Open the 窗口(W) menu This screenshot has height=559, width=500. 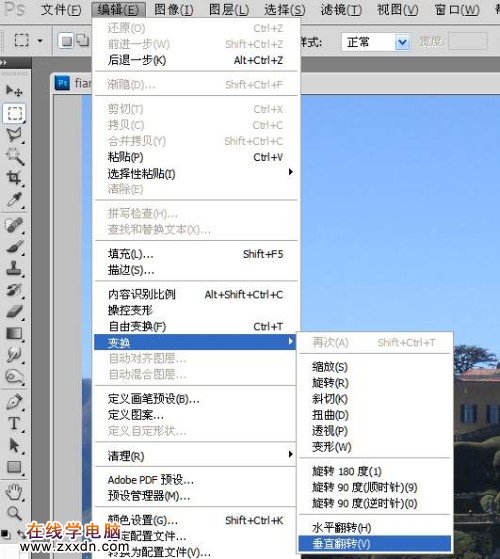coord(457,10)
